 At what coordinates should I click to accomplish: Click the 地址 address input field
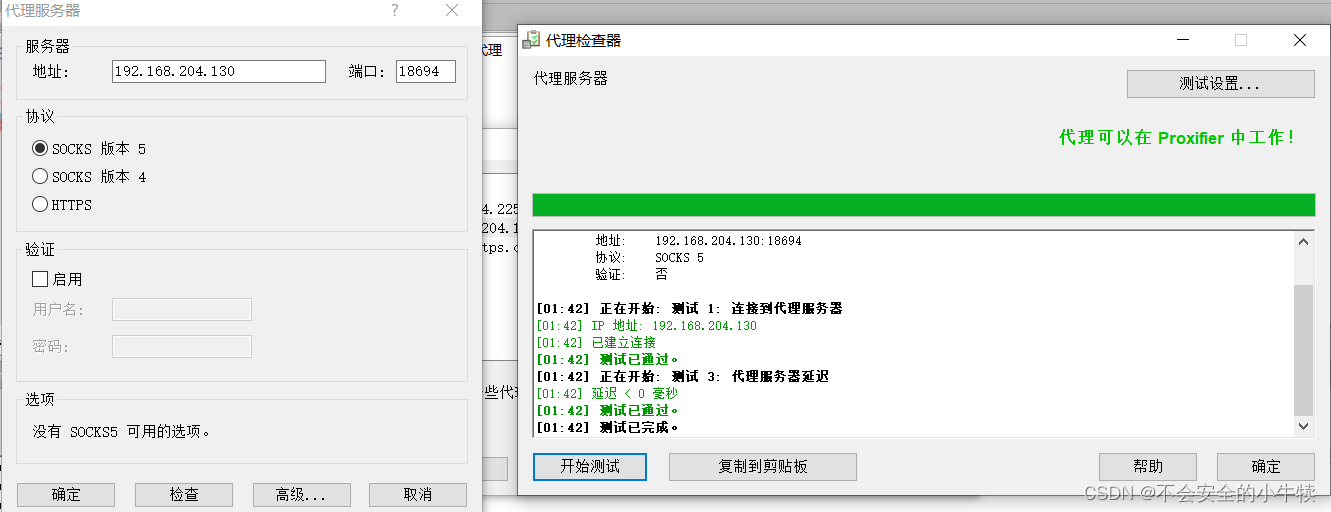pyautogui.click(x=218, y=71)
